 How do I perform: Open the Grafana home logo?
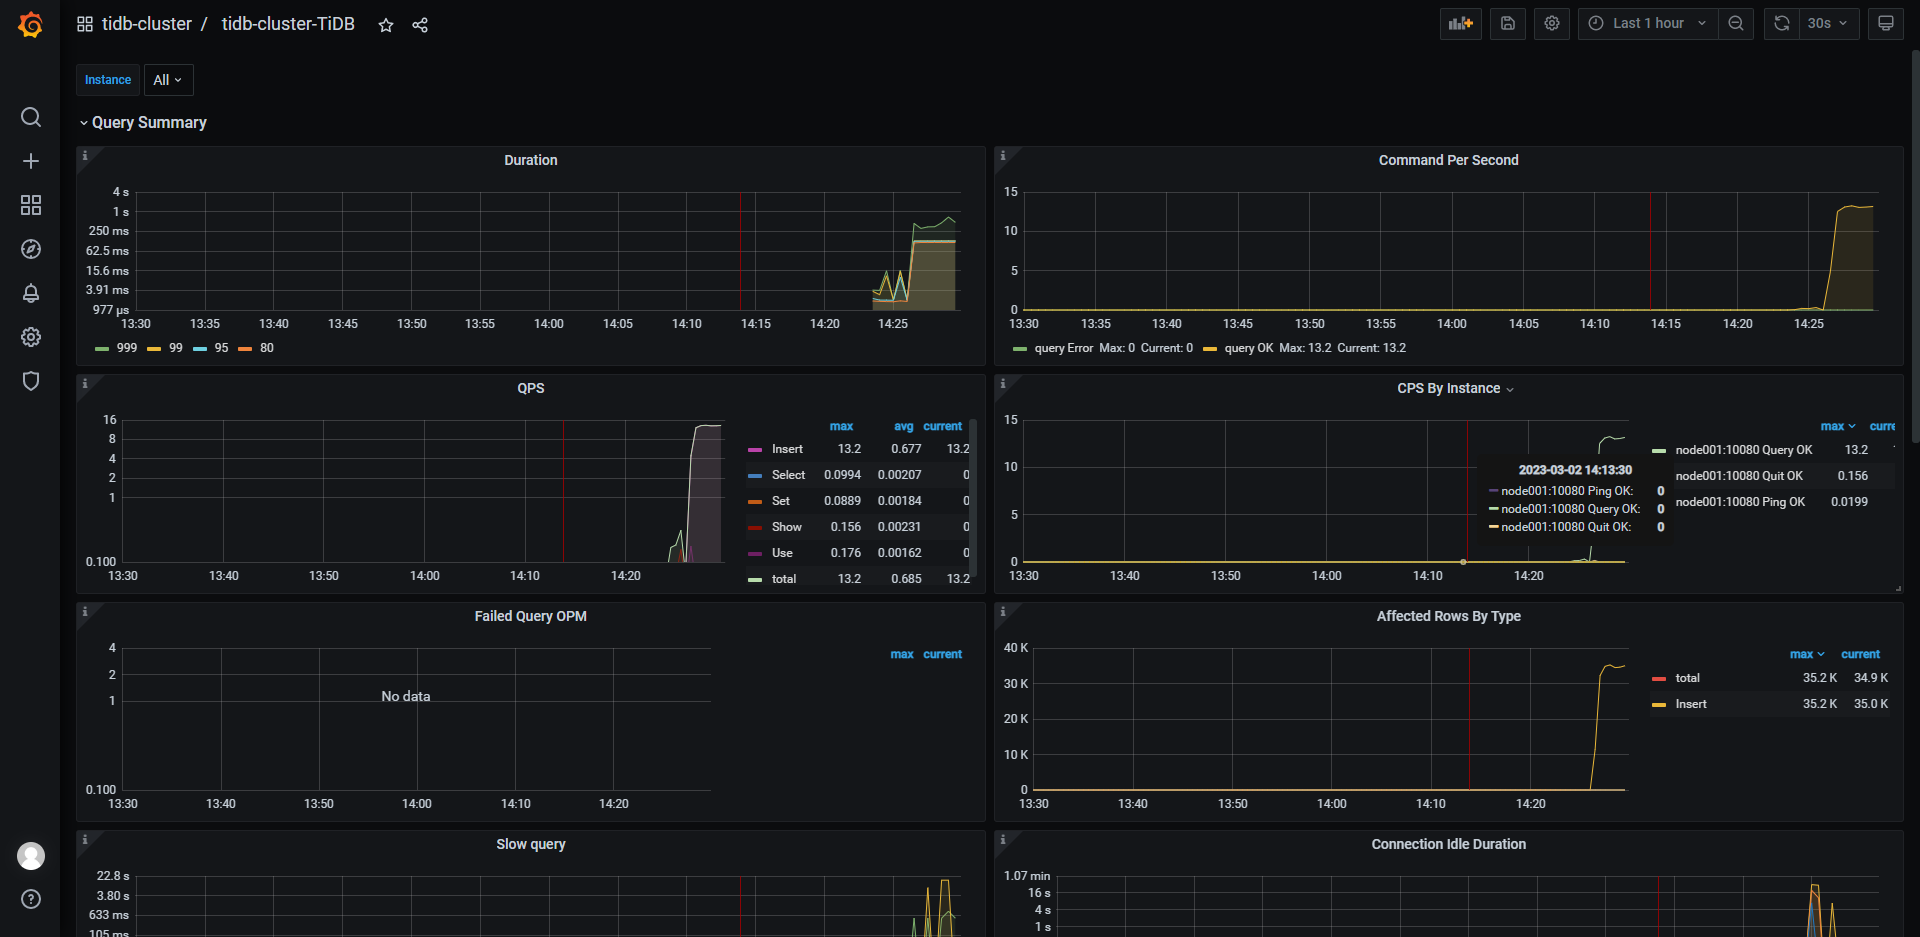tap(31, 24)
